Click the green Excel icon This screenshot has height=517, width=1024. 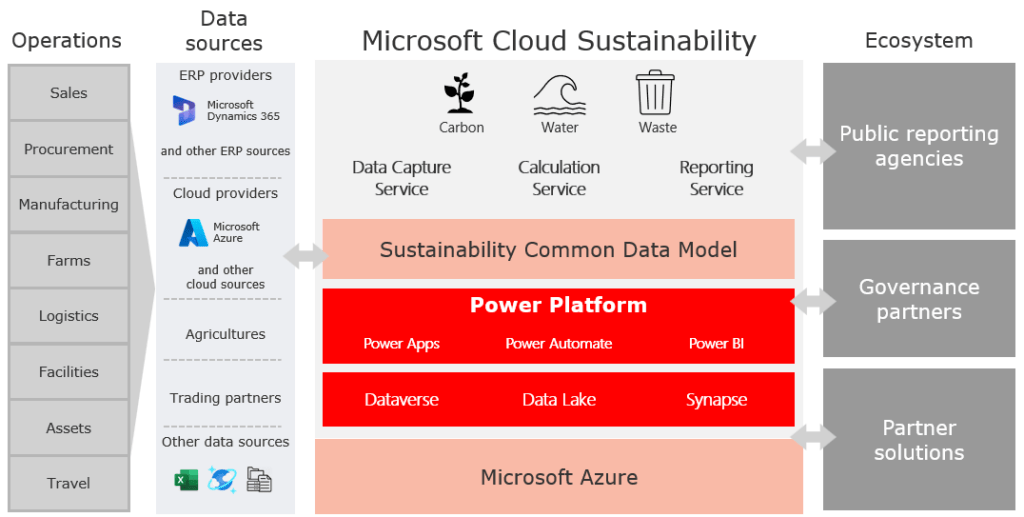[x=186, y=480]
